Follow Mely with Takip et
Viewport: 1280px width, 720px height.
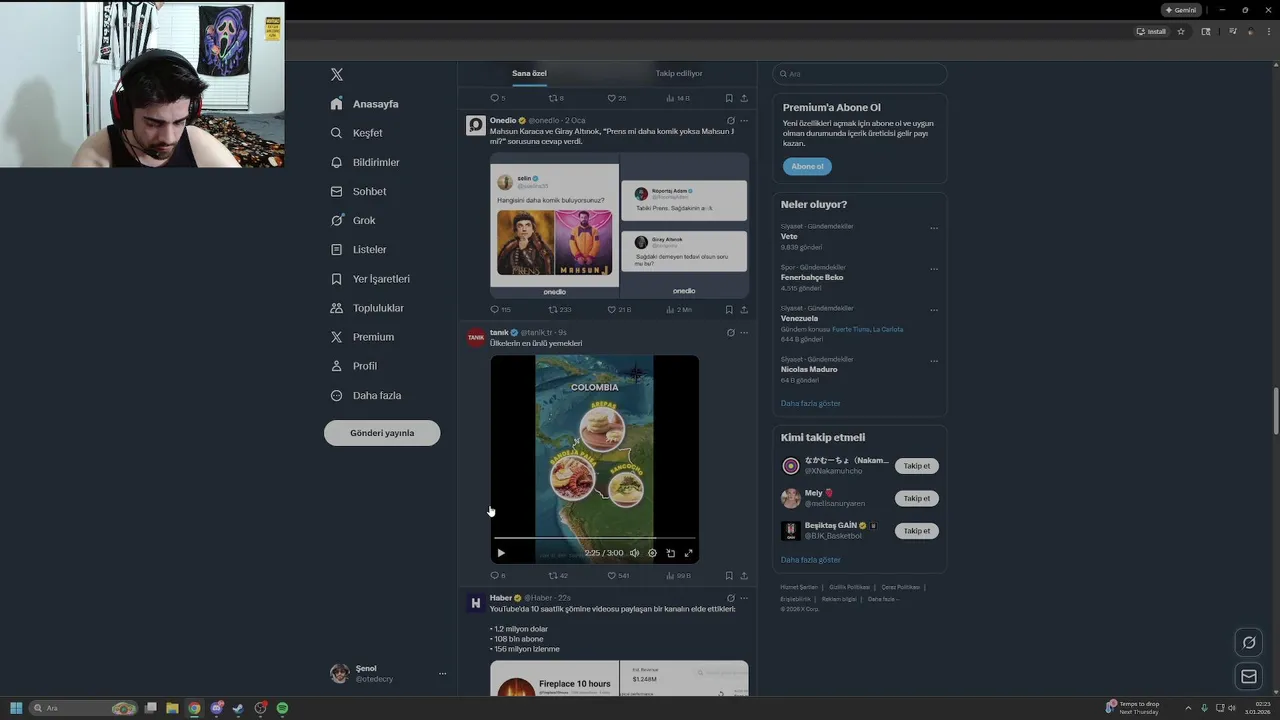tap(917, 498)
